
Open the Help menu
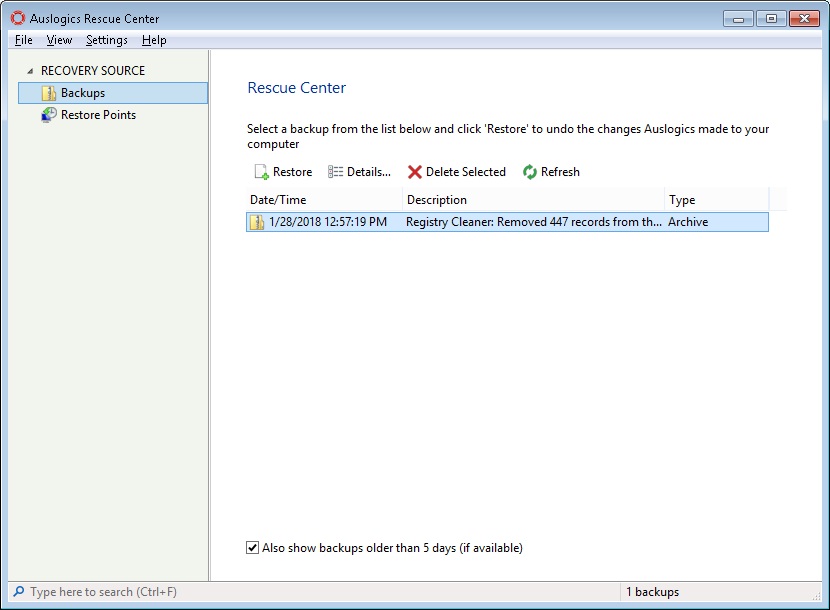tap(154, 40)
